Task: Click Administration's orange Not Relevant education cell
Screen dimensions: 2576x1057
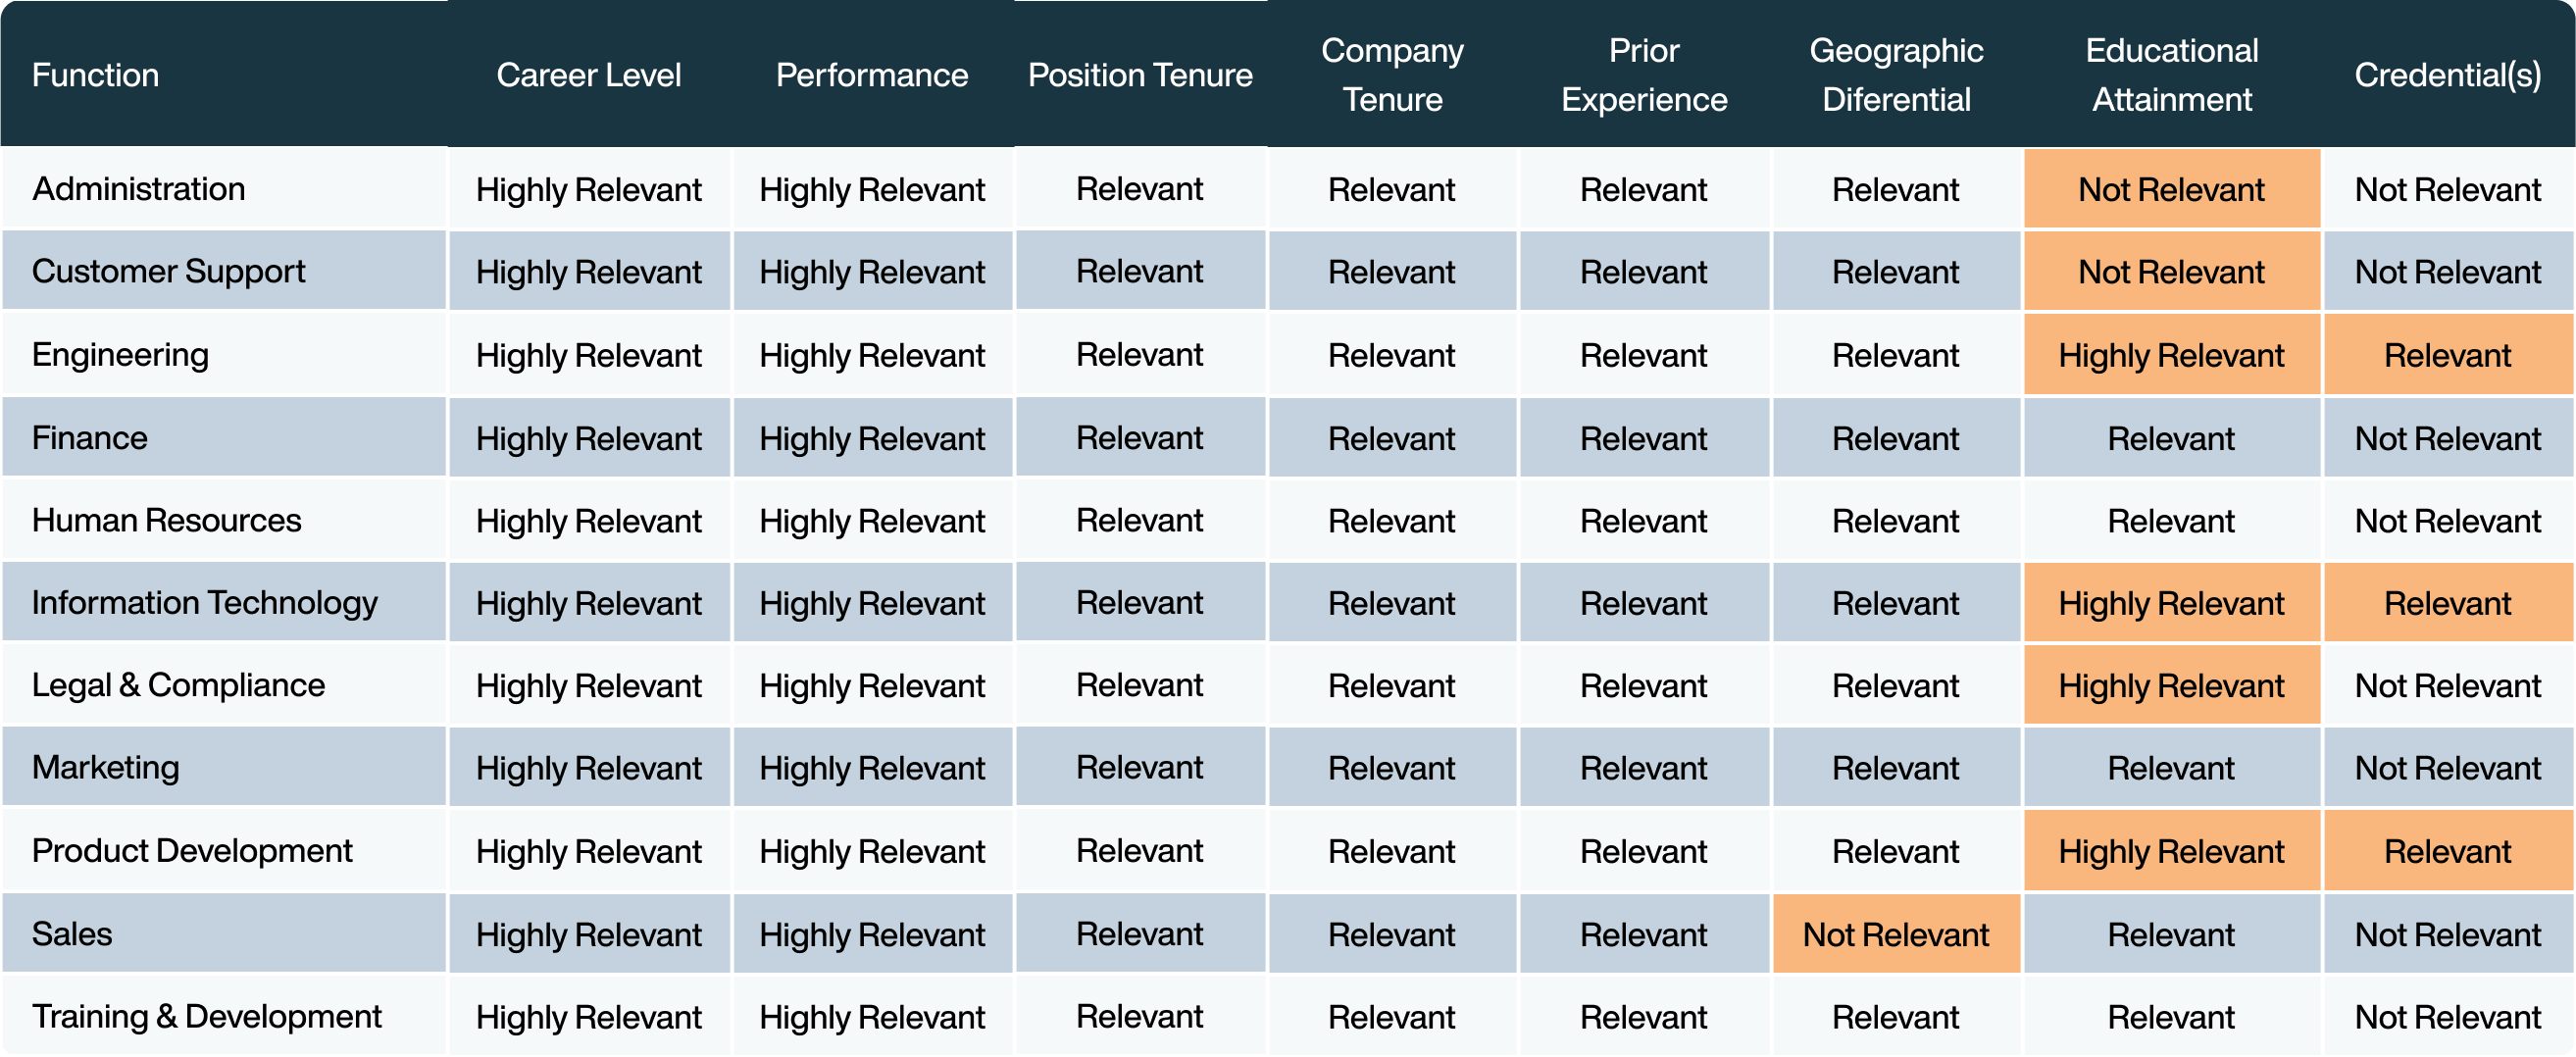Action: point(2171,189)
